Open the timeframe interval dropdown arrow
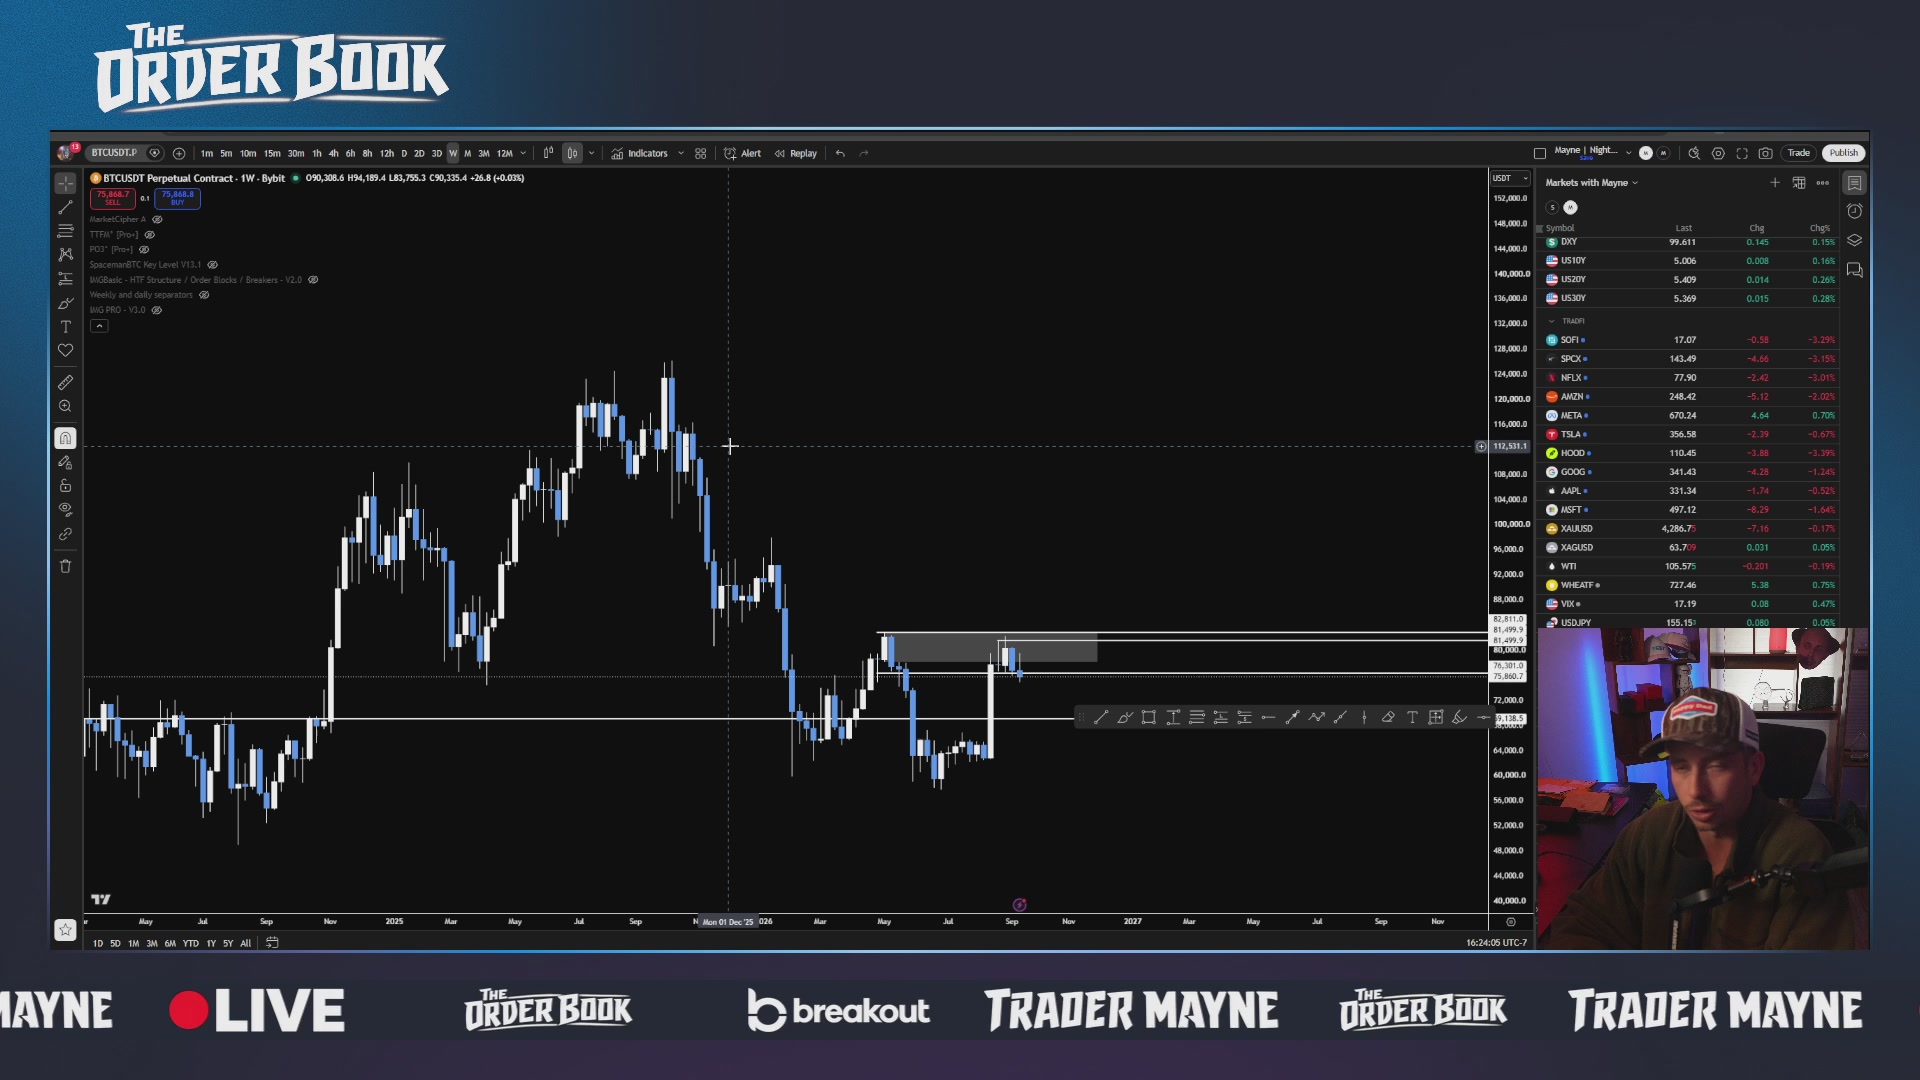Screen dimensions: 1920x1080 click(523, 153)
